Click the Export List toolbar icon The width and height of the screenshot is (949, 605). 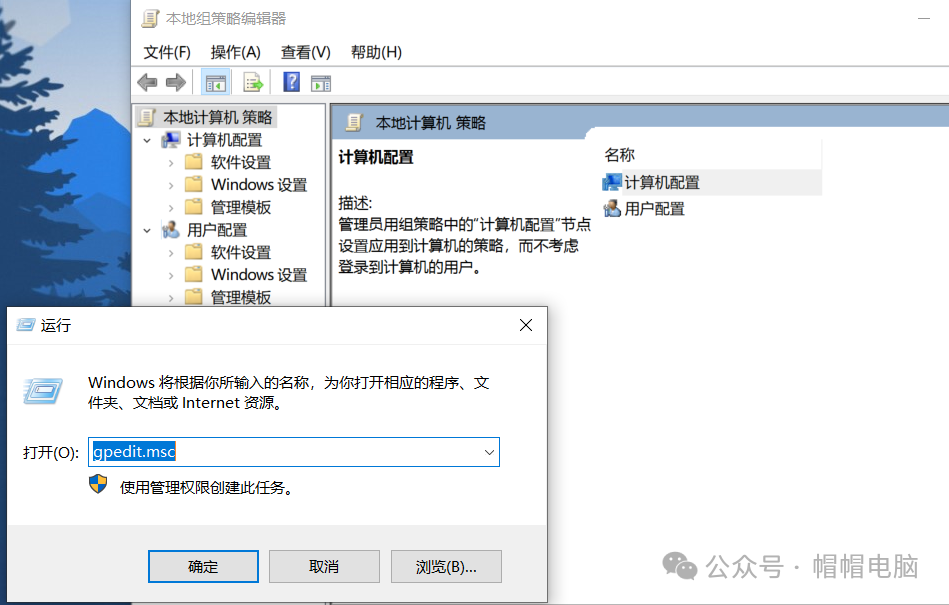point(252,82)
